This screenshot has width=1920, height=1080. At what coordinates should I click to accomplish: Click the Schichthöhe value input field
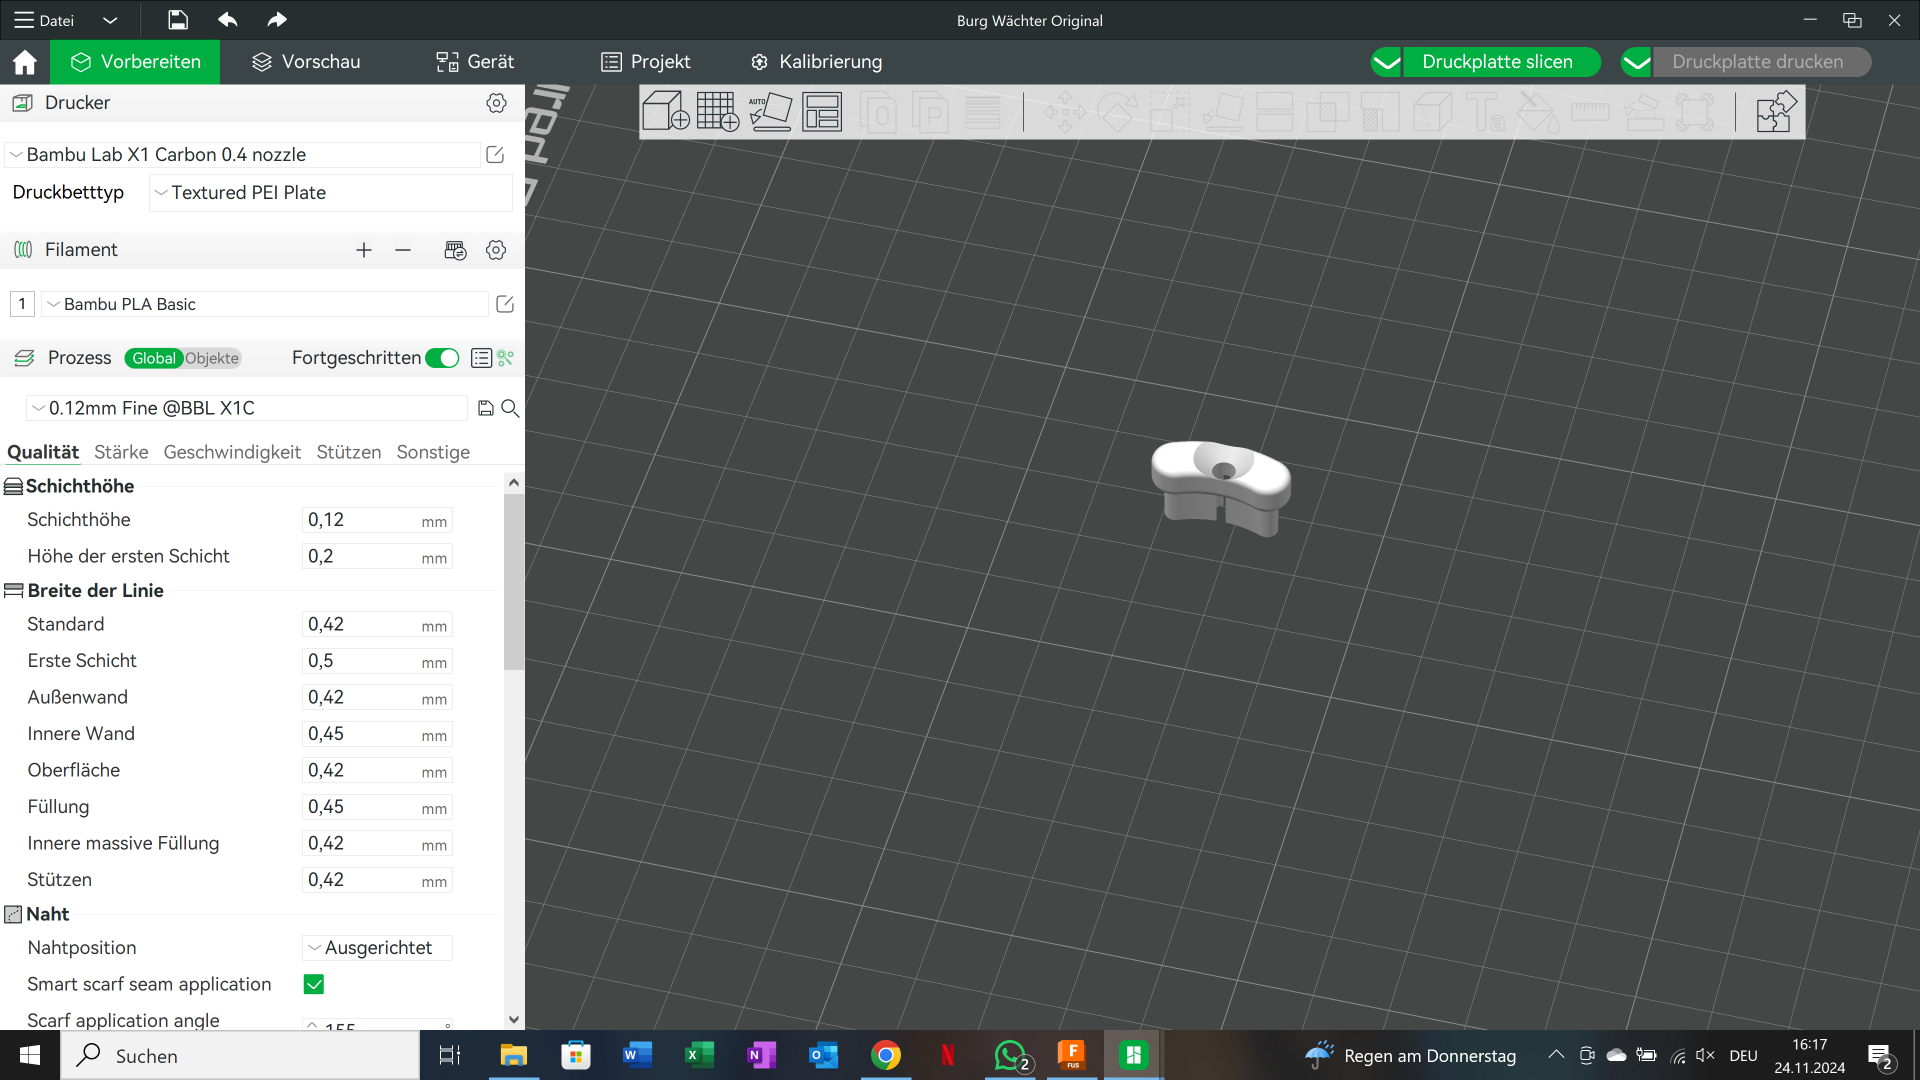click(x=377, y=520)
